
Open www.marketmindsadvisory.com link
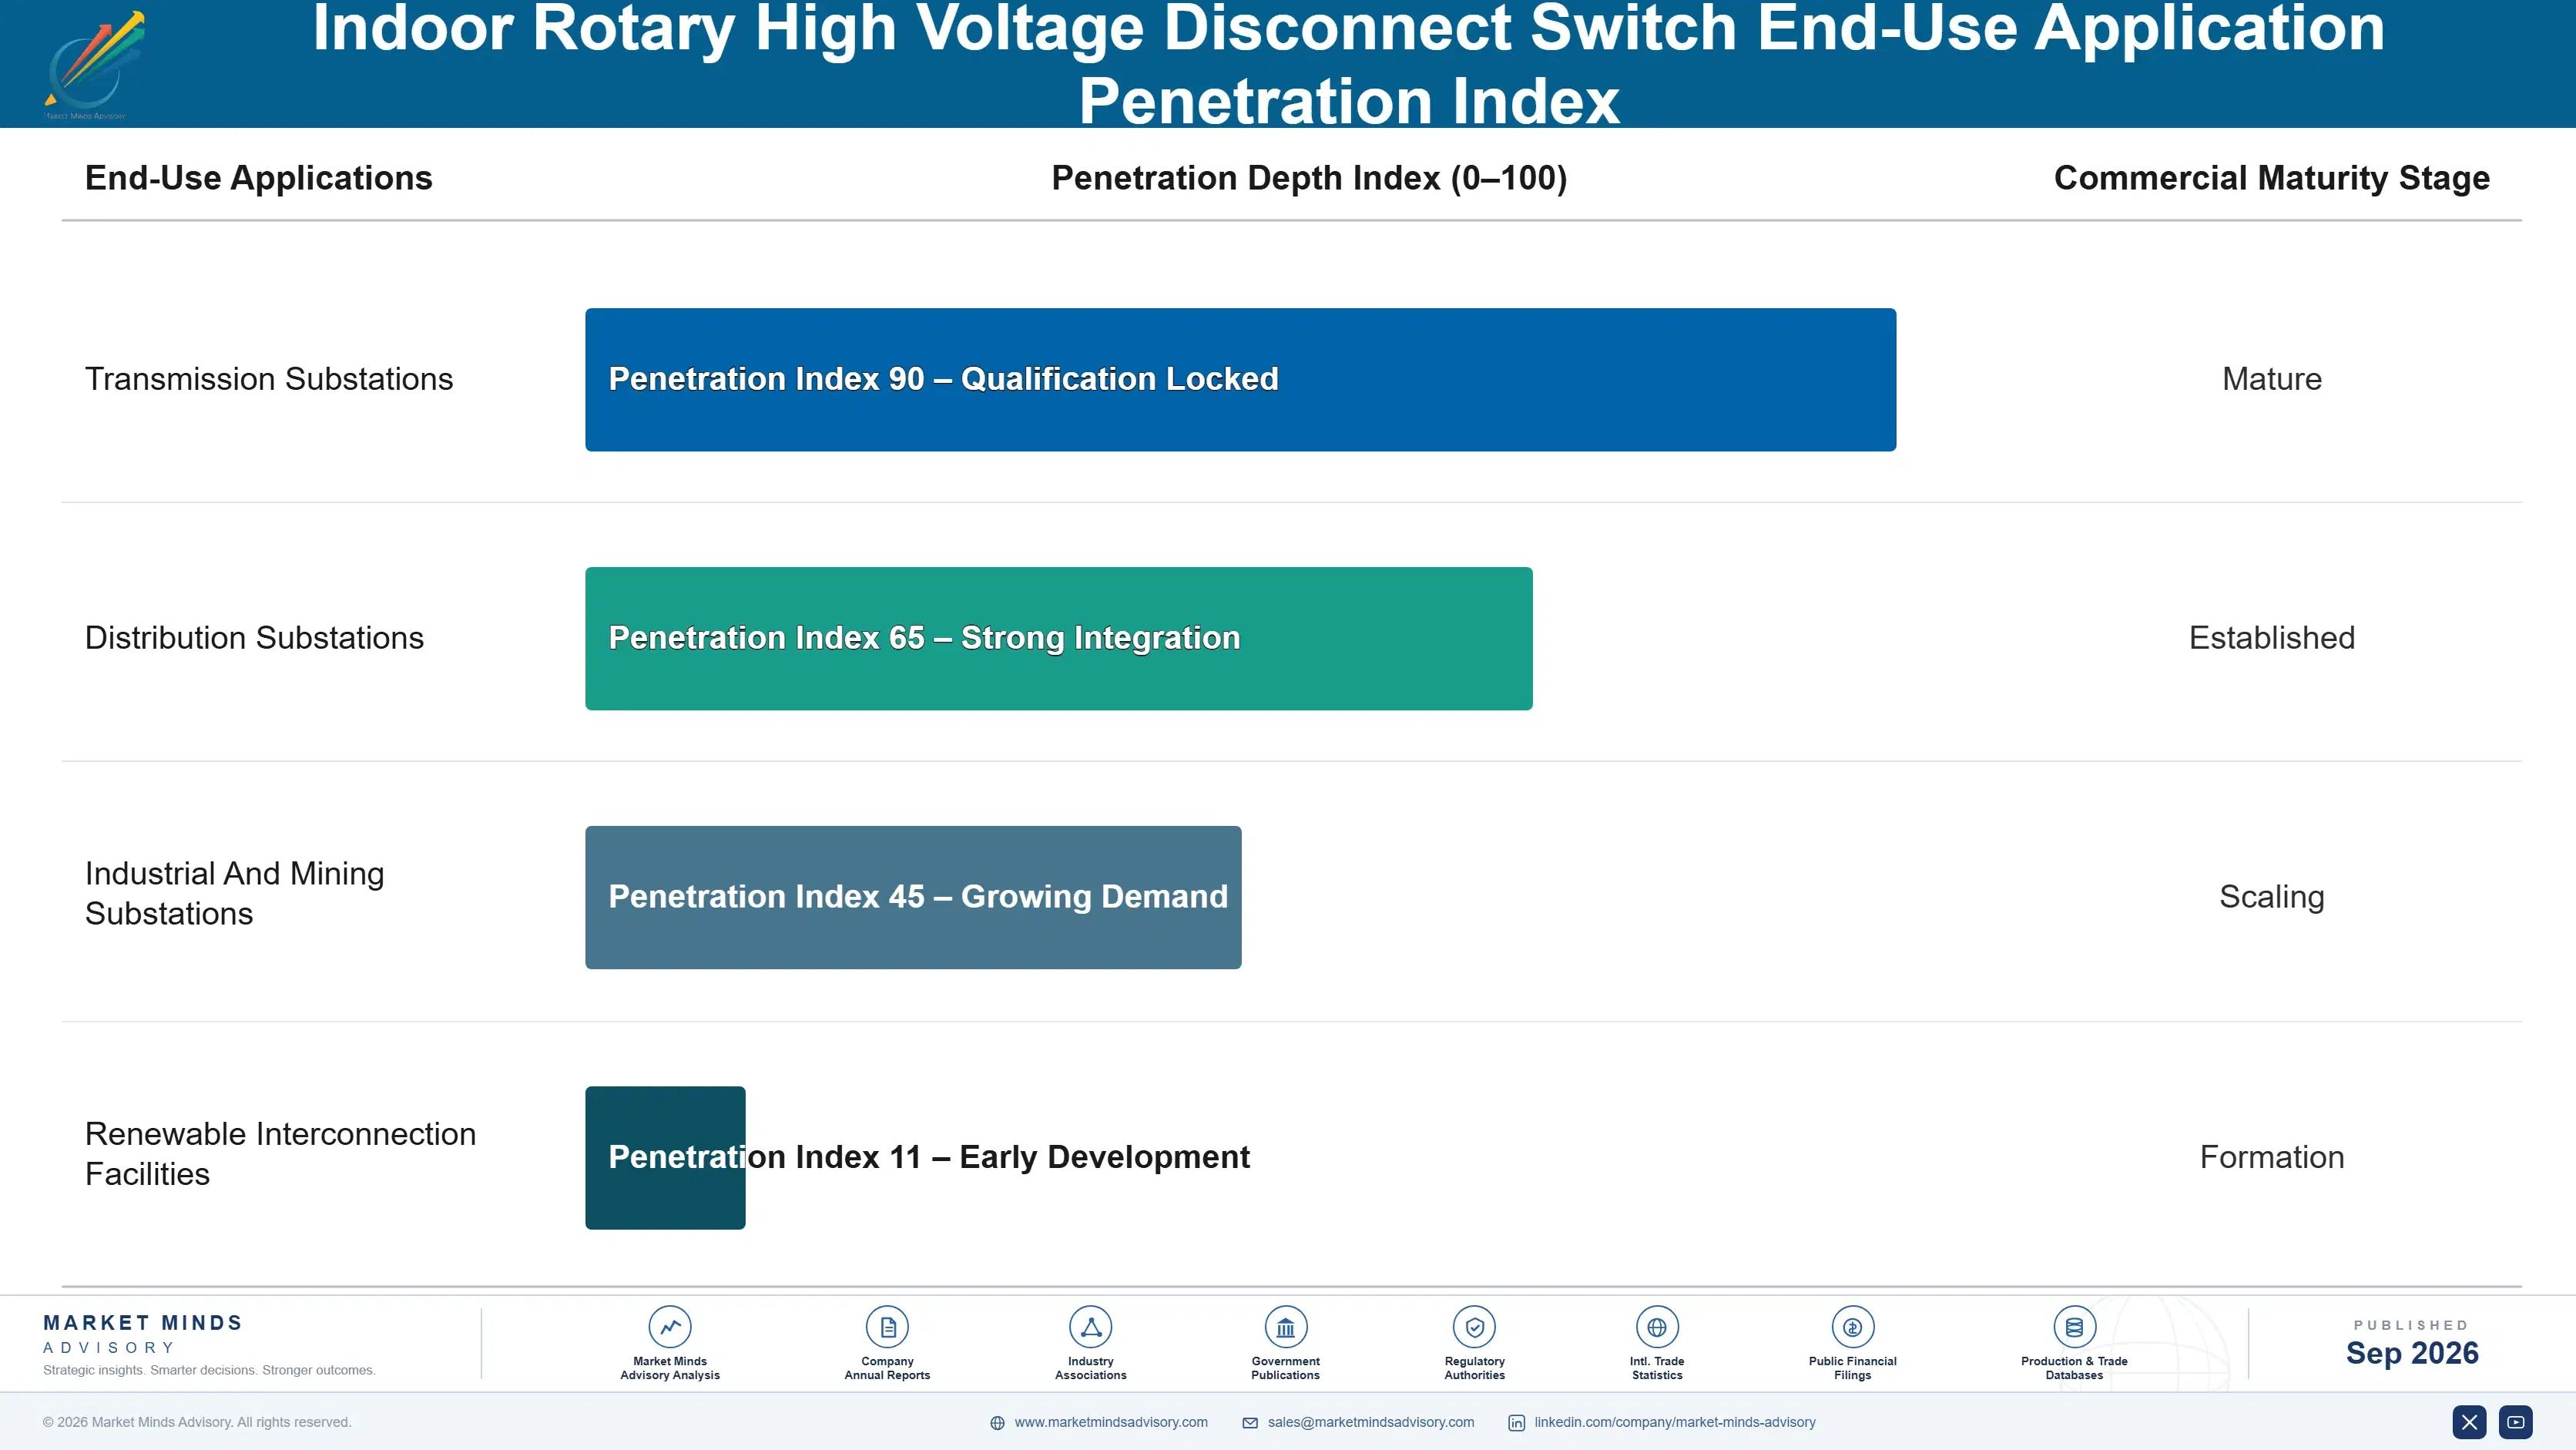[1111, 1422]
